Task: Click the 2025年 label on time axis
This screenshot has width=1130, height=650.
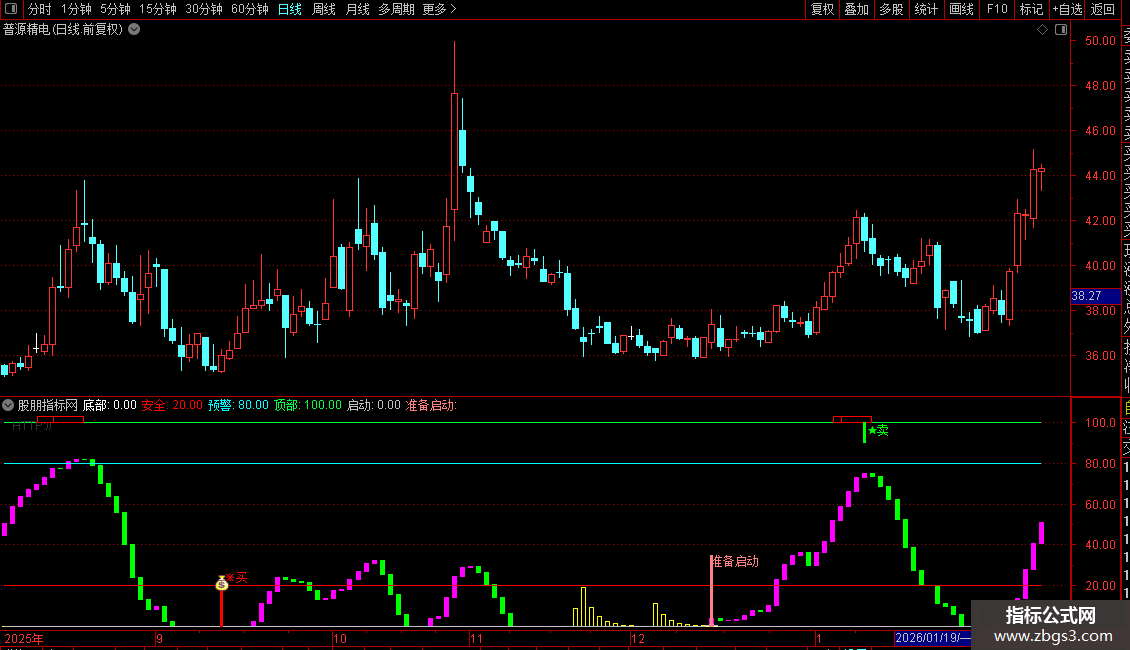Action: [x=24, y=638]
